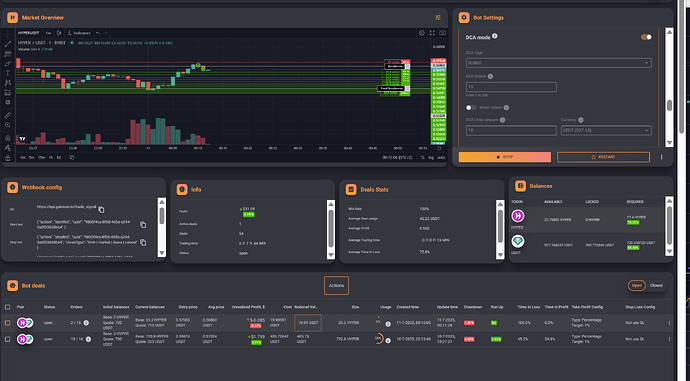Take a chart snapshot with camera icon
This screenshot has width=690, height=381.
tap(442, 33)
